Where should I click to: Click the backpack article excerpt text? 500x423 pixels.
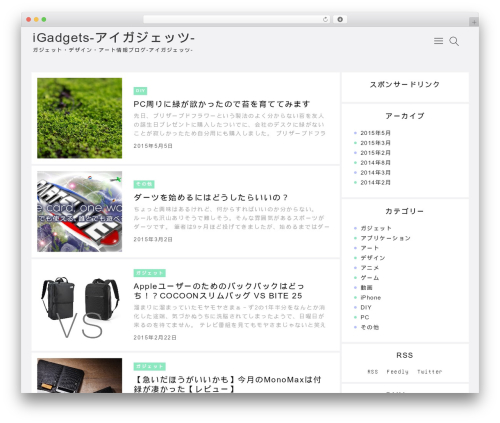click(x=230, y=316)
